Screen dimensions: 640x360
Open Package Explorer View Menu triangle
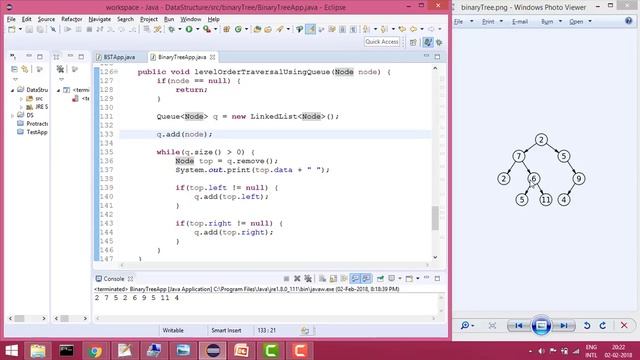pos(15,79)
